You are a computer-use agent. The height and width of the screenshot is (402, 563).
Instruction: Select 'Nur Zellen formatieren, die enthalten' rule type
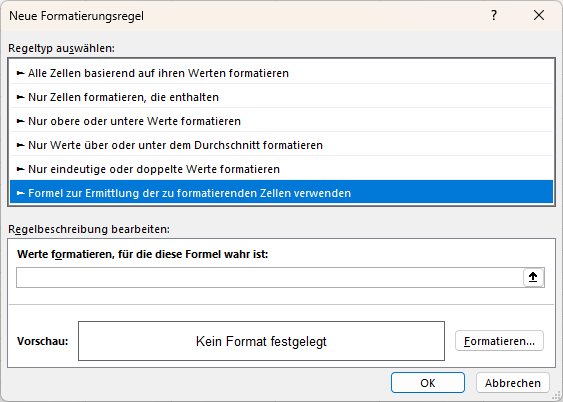282,97
